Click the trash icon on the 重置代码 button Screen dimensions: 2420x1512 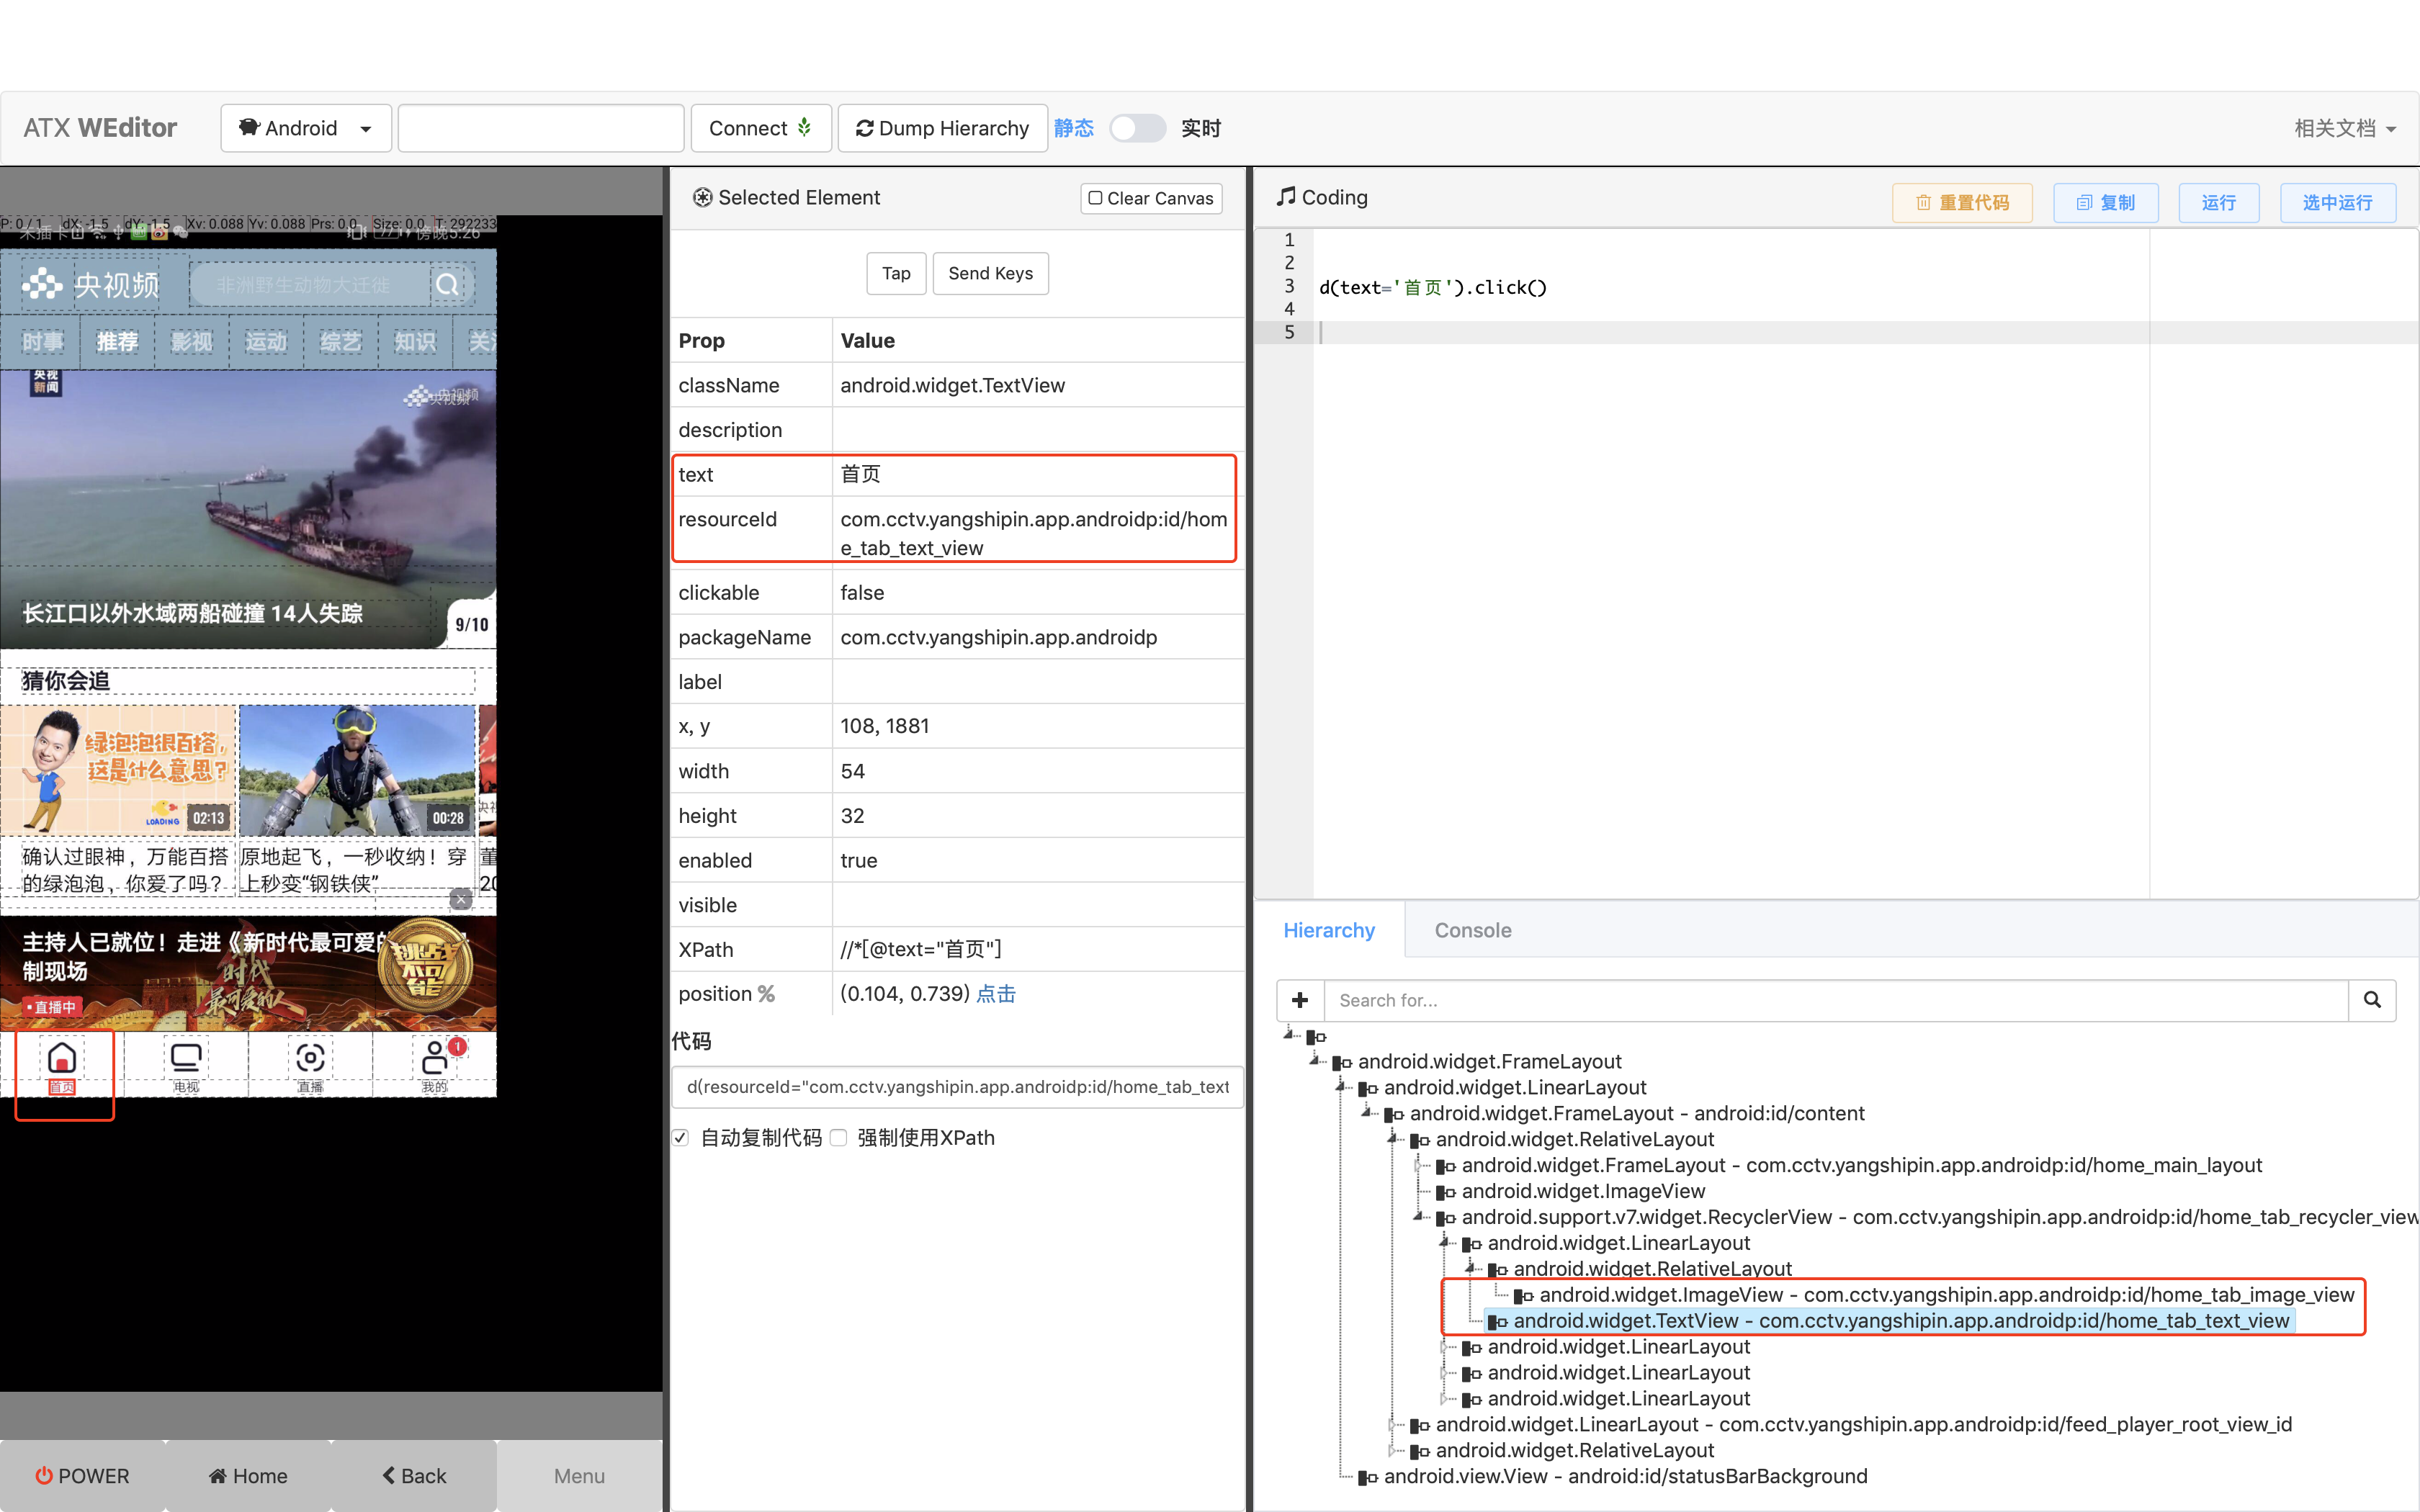point(1924,202)
